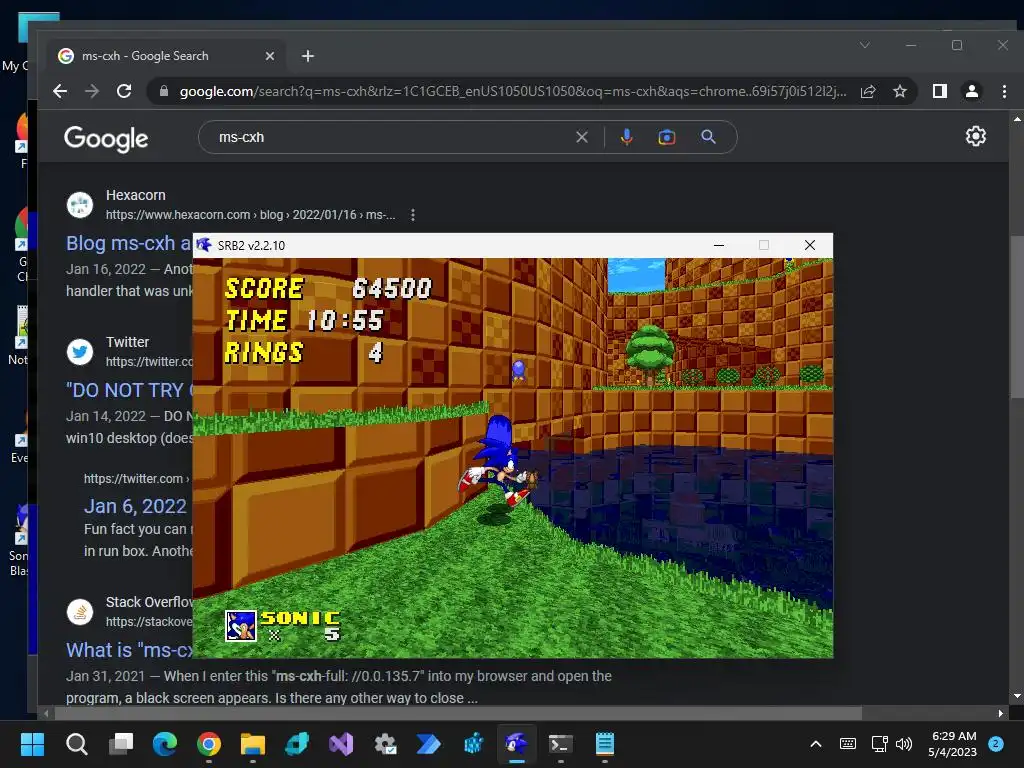The image size is (1024, 768).
Task: Open the Blog ms-cxh Hexacorn result
Action: click(x=129, y=243)
